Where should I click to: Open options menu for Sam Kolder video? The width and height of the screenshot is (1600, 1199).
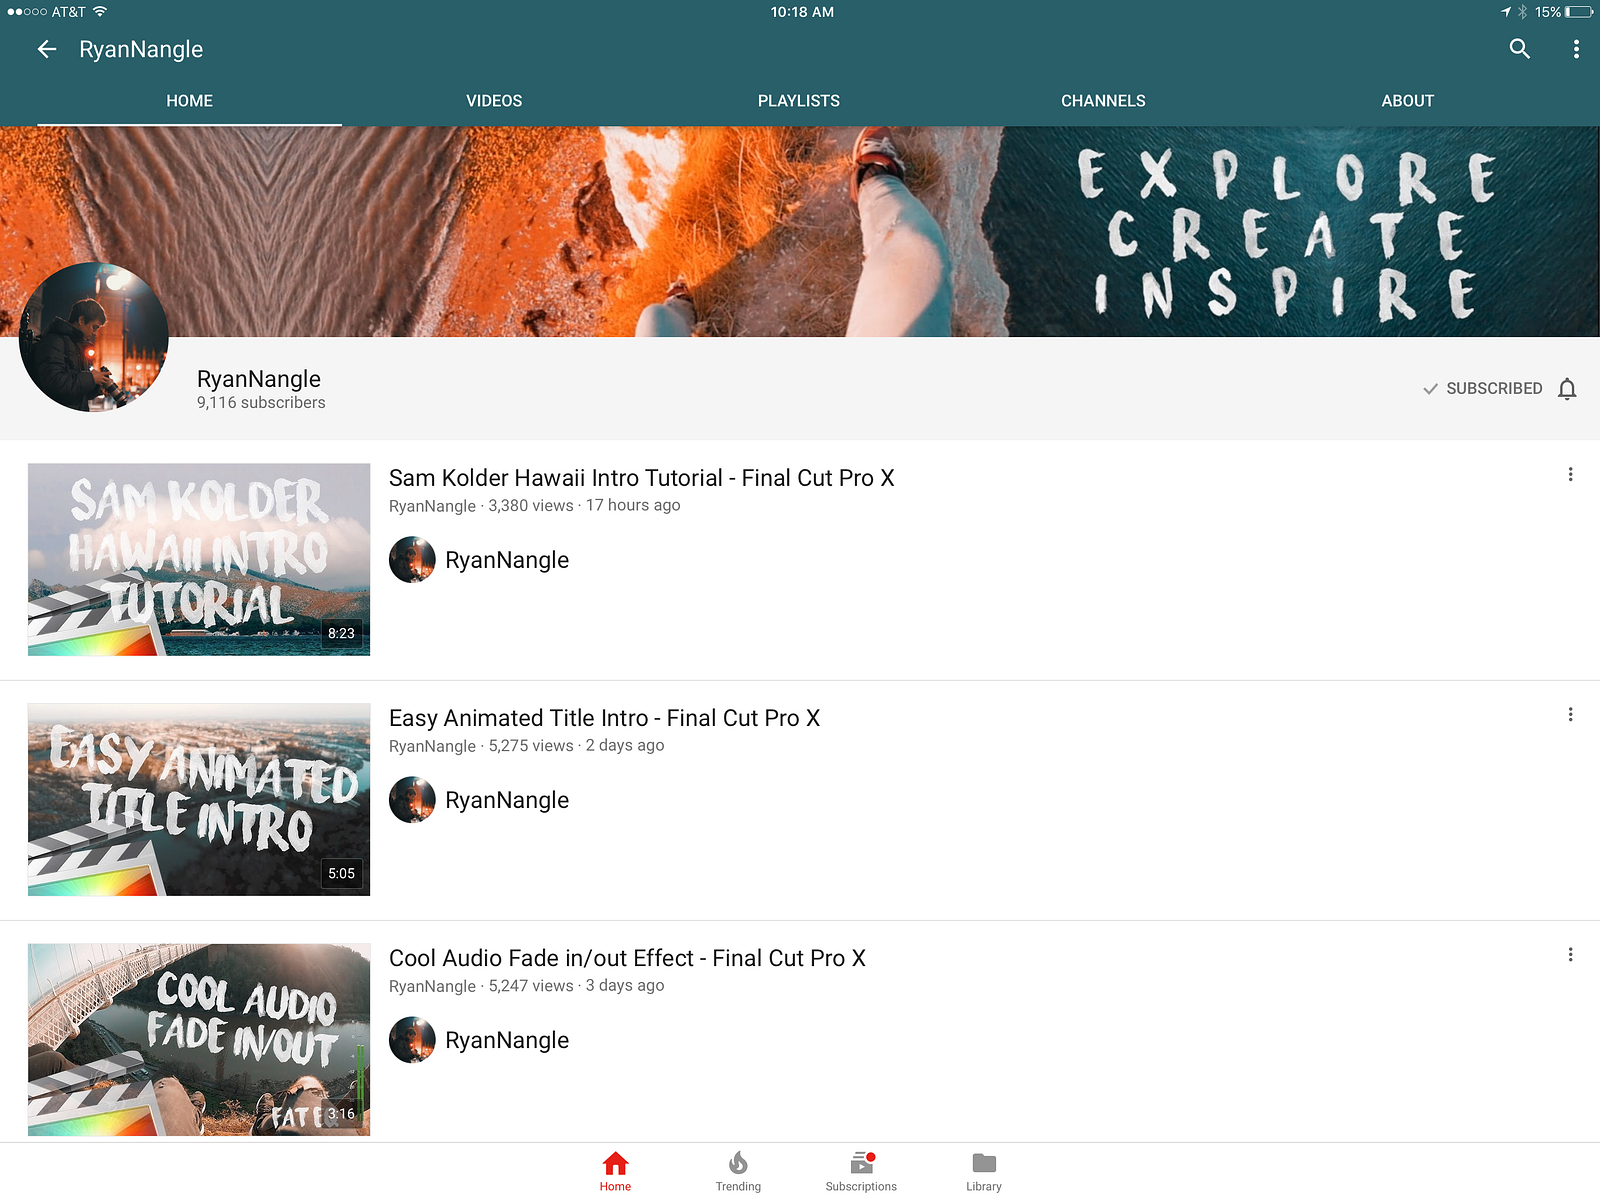tap(1570, 474)
